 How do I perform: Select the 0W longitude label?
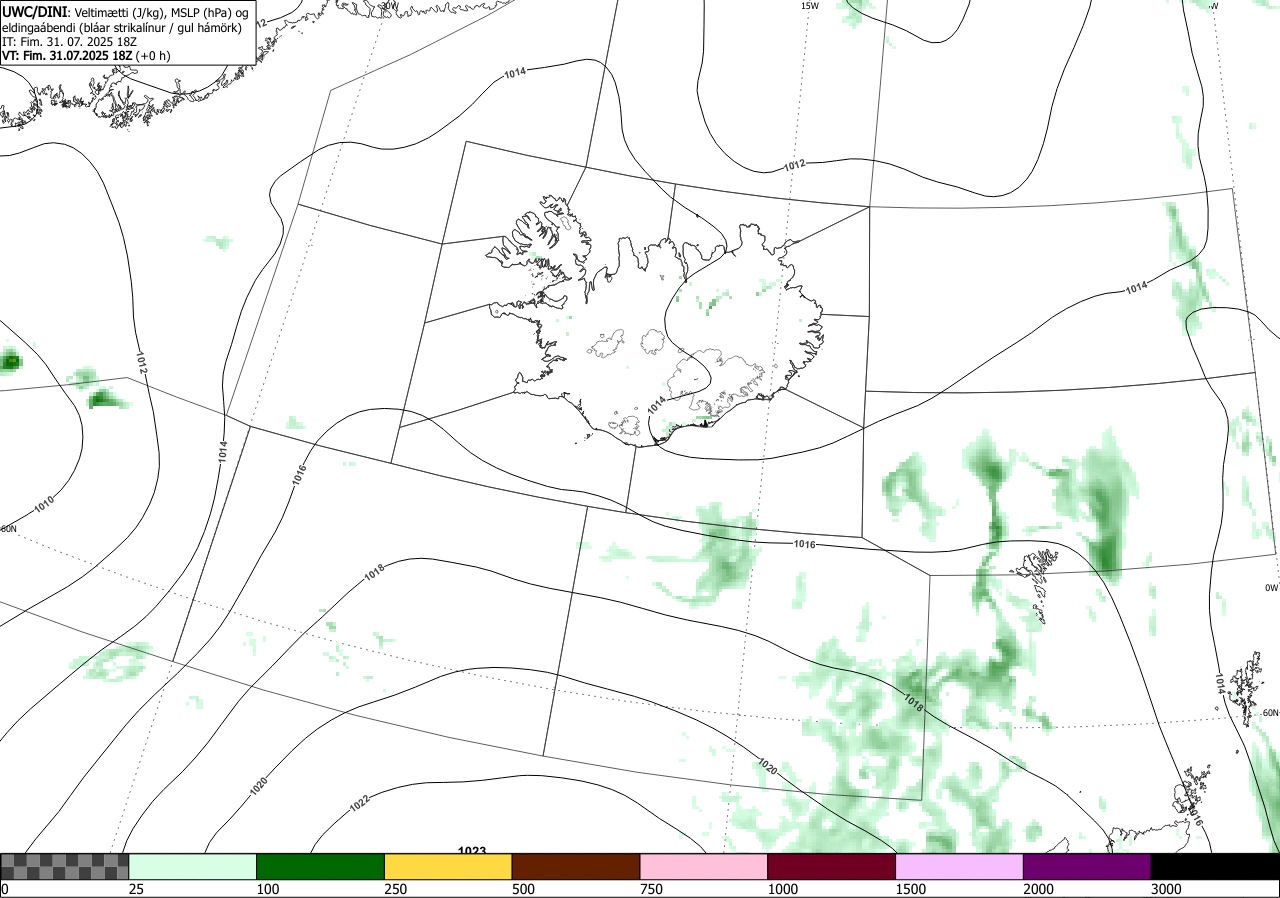[1271, 588]
